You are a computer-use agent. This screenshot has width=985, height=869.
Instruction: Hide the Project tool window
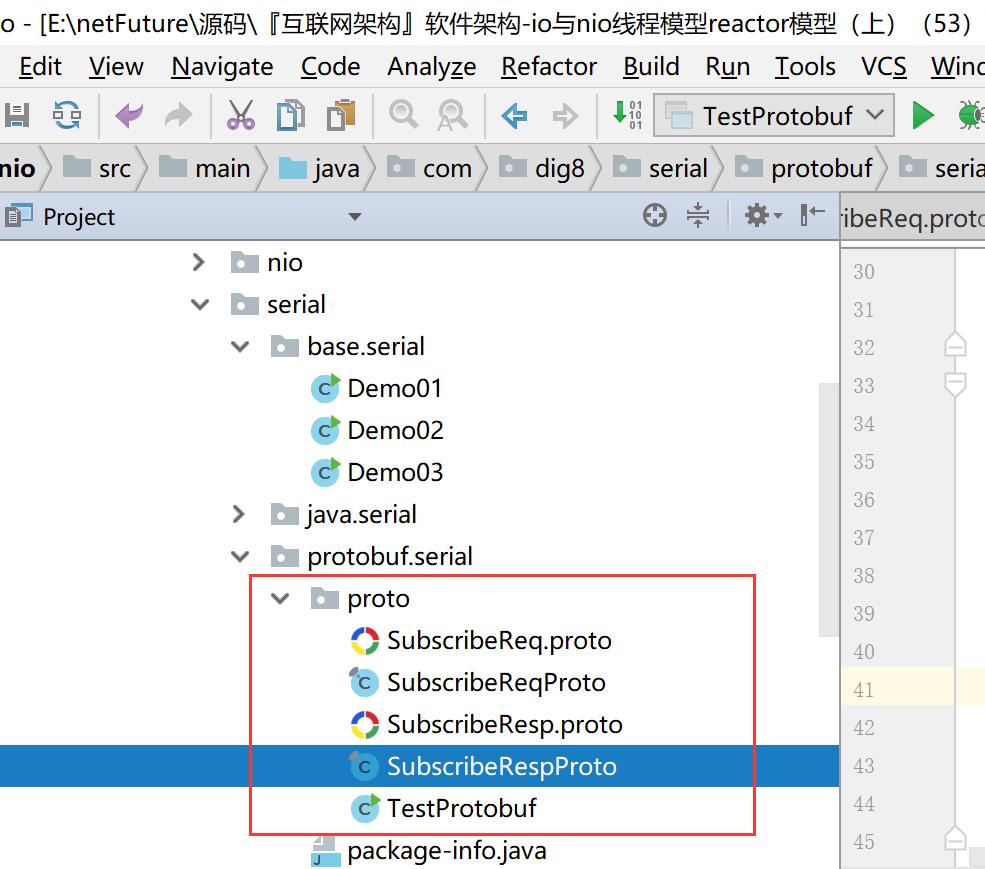(x=812, y=215)
